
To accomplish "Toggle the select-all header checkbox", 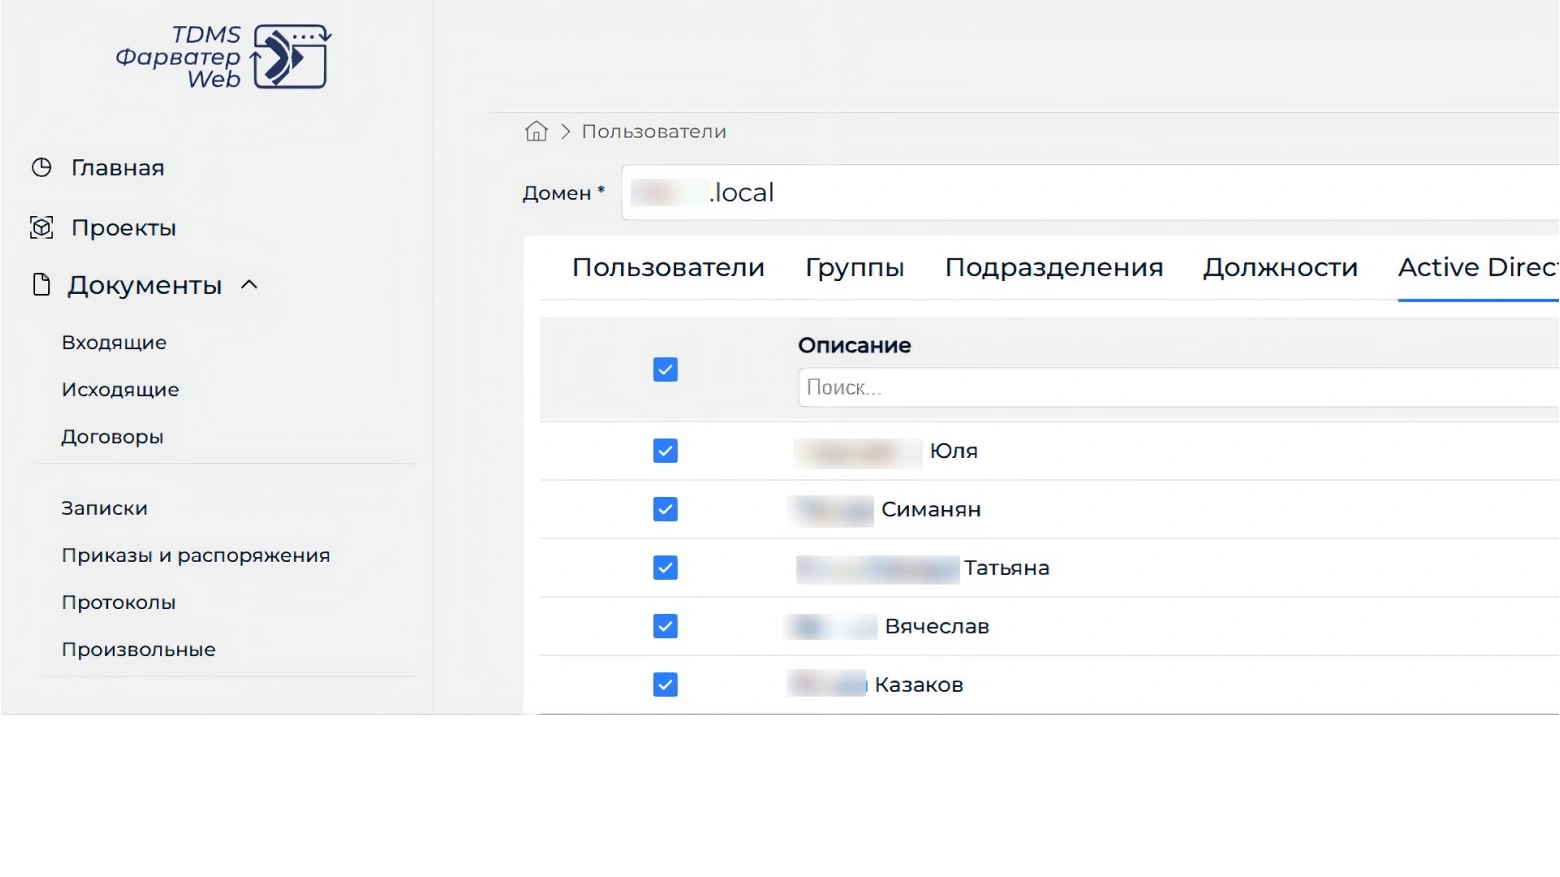I will coord(665,370).
